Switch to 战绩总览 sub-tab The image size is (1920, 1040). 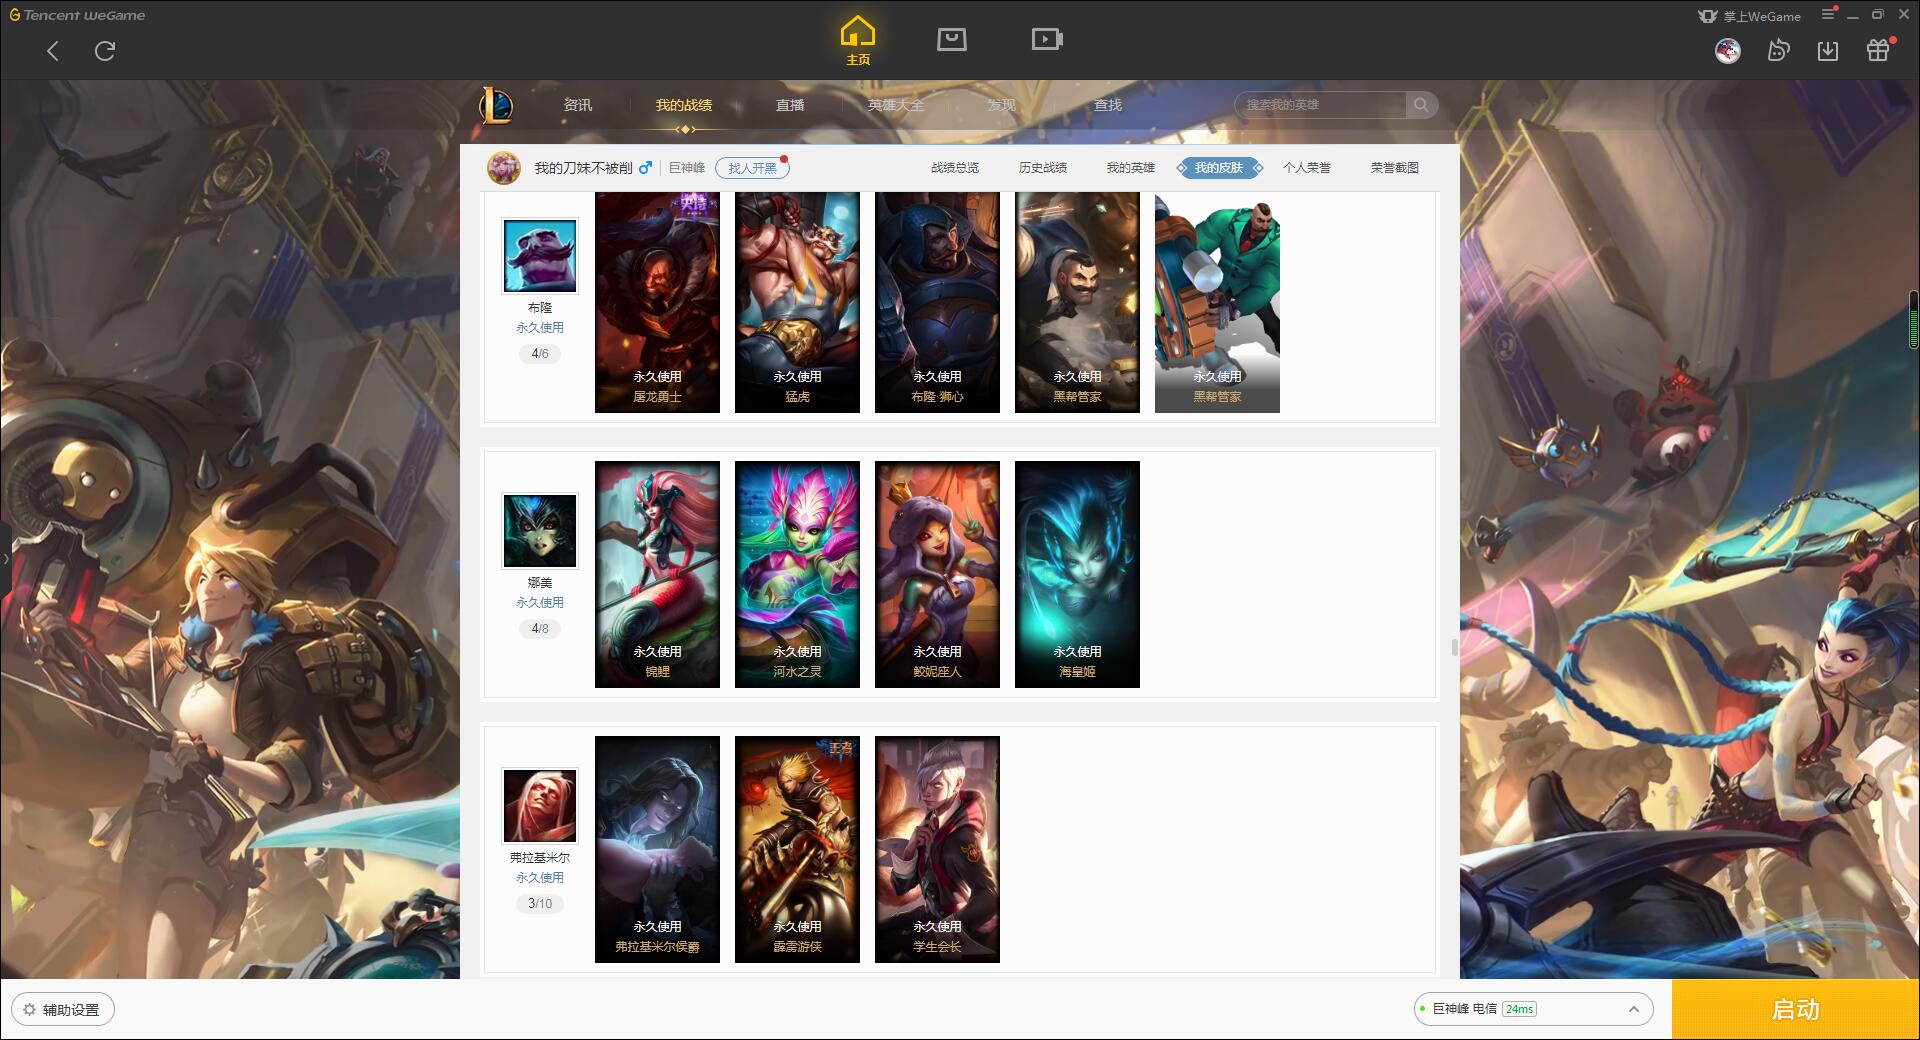pos(955,168)
